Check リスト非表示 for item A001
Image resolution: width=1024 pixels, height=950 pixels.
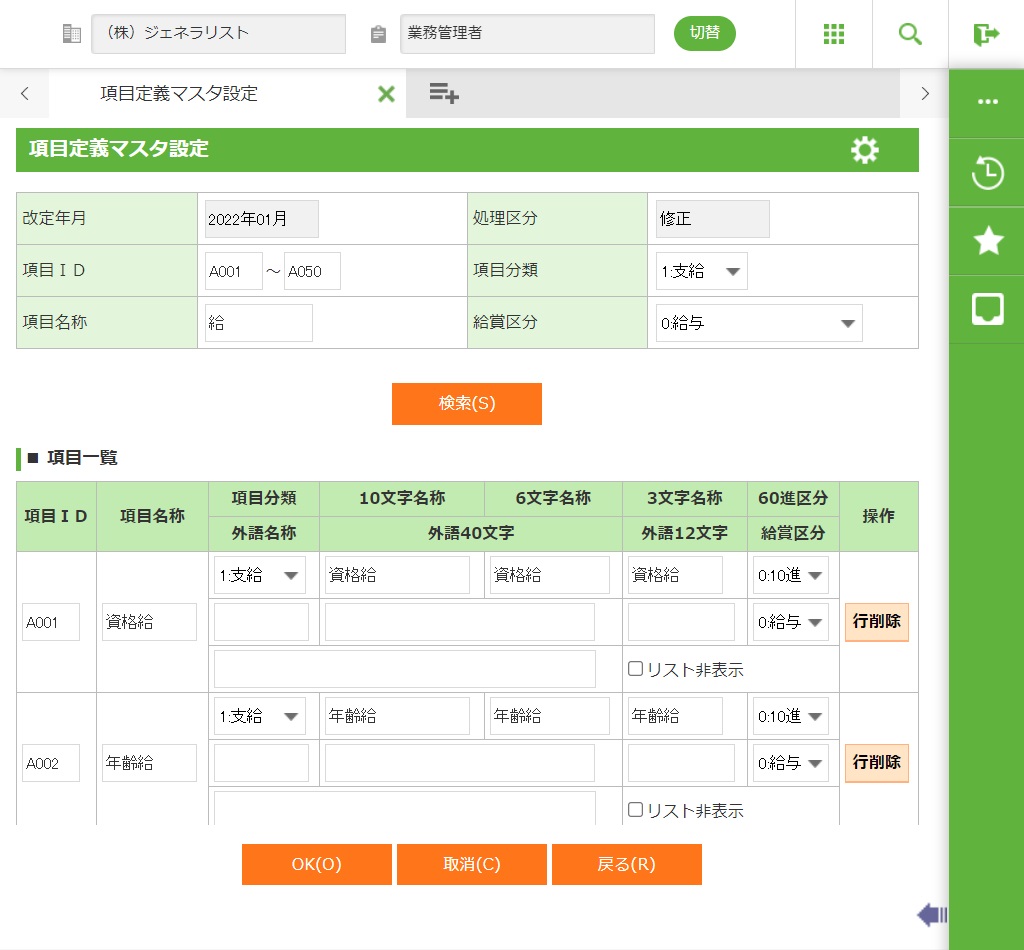click(x=635, y=669)
